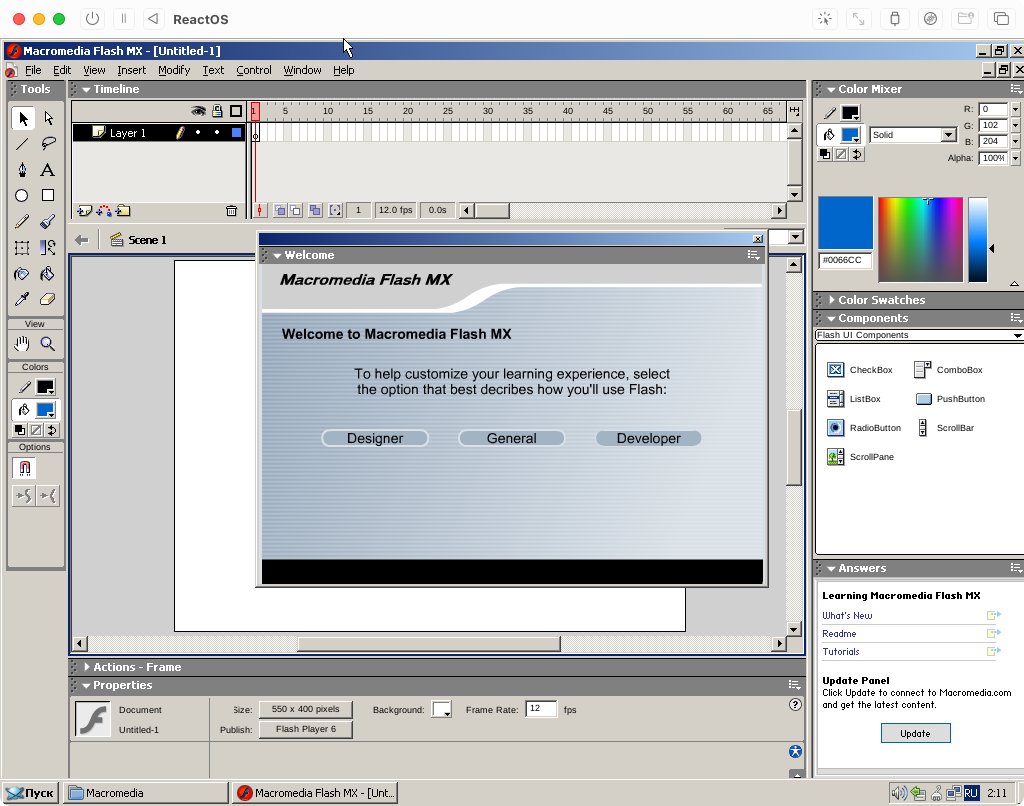Viewport: 1024px width, 806px height.
Task: Select the Oval tool
Action: [22, 195]
